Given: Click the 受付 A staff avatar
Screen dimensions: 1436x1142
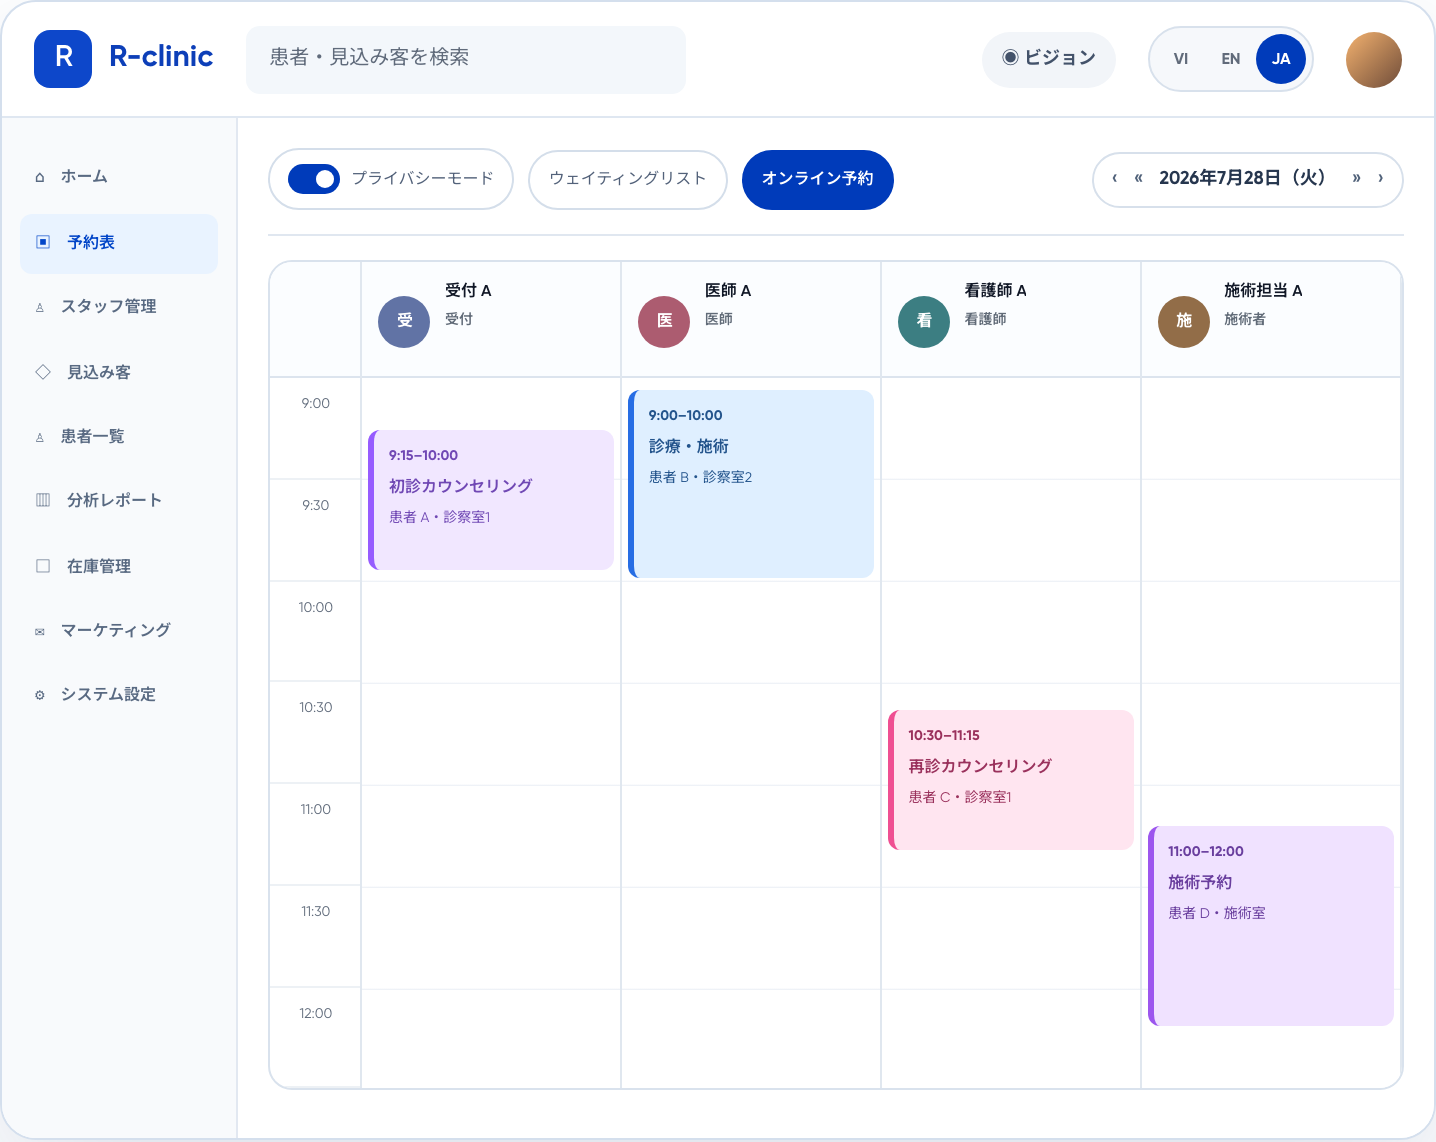Looking at the screenshot, I should (x=404, y=321).
